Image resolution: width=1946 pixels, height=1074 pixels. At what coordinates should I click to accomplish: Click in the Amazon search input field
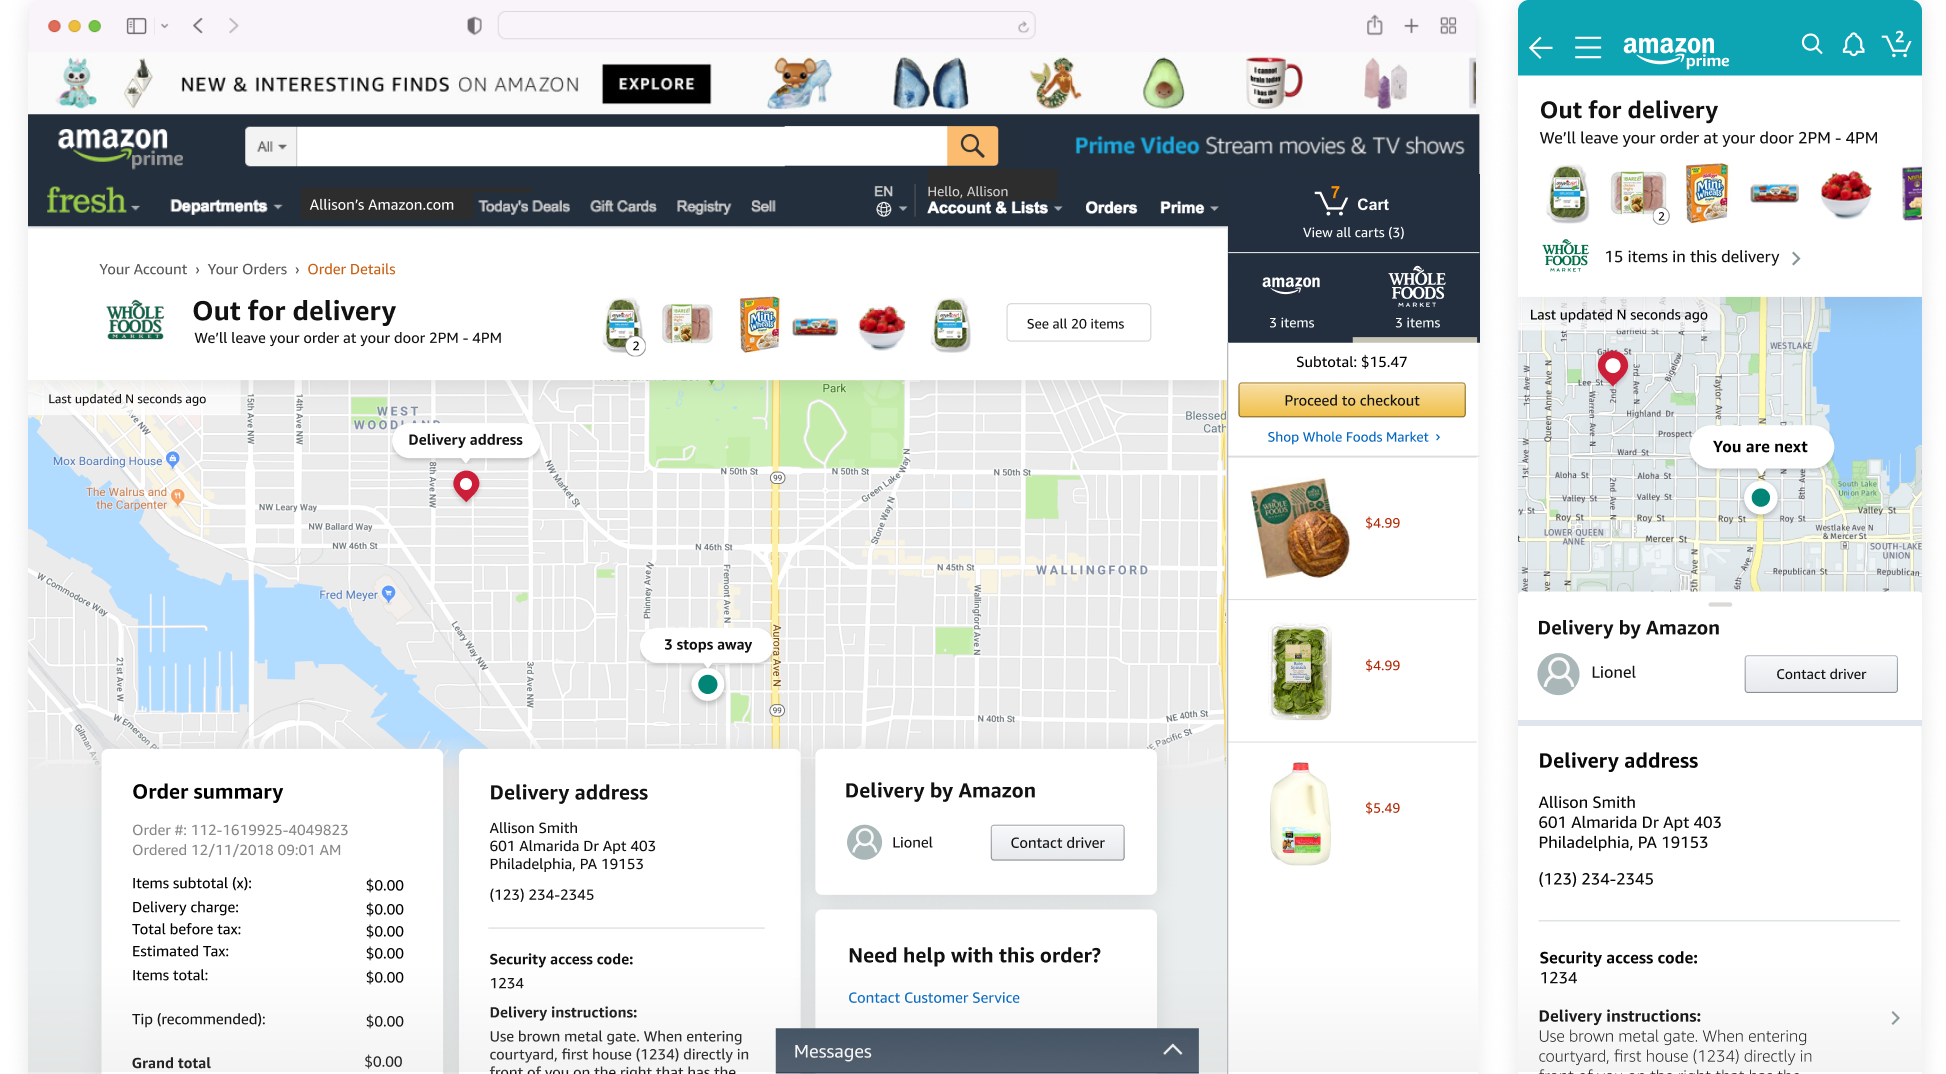pos(621,146)
